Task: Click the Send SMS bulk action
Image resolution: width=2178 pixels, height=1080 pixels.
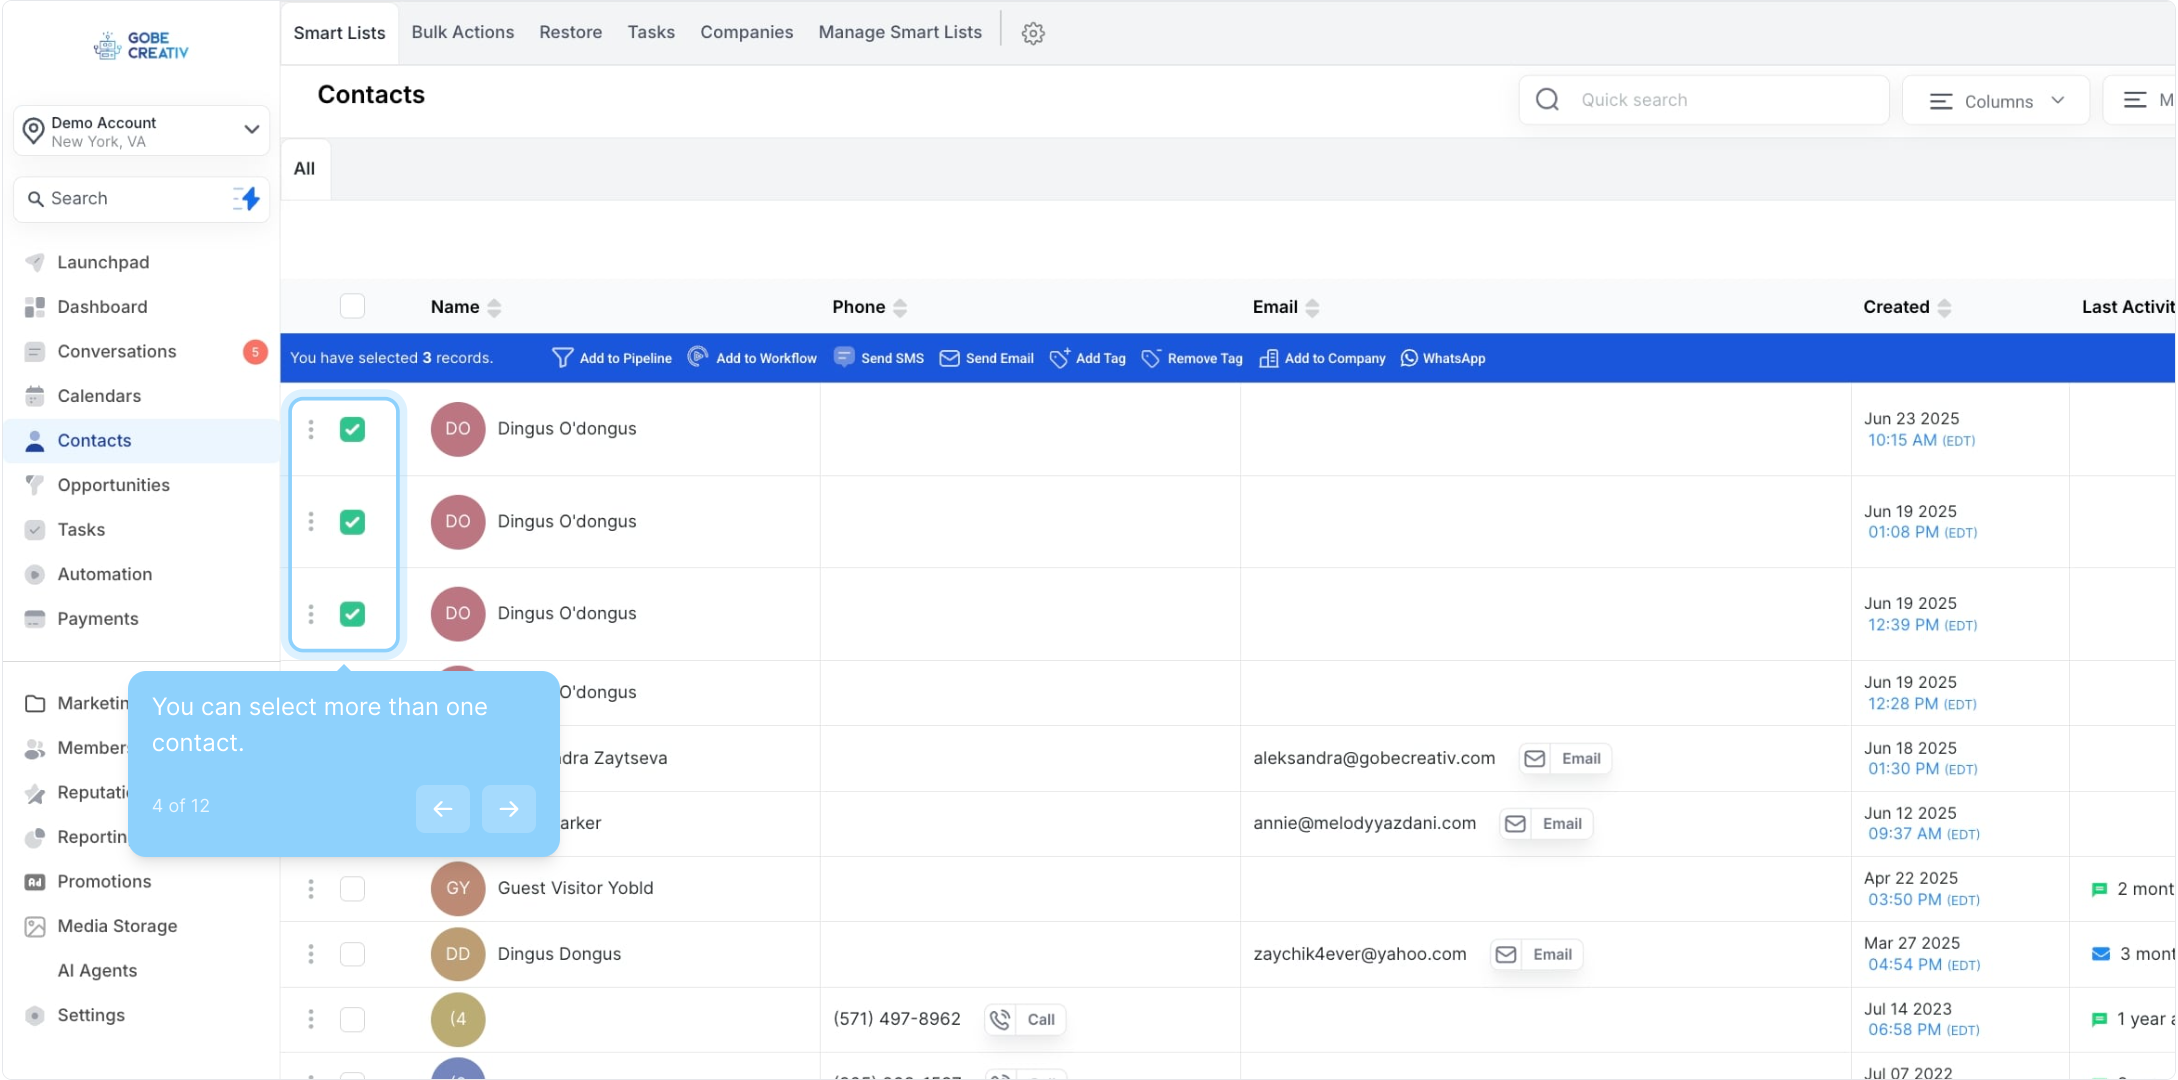Action: (879, 358)
